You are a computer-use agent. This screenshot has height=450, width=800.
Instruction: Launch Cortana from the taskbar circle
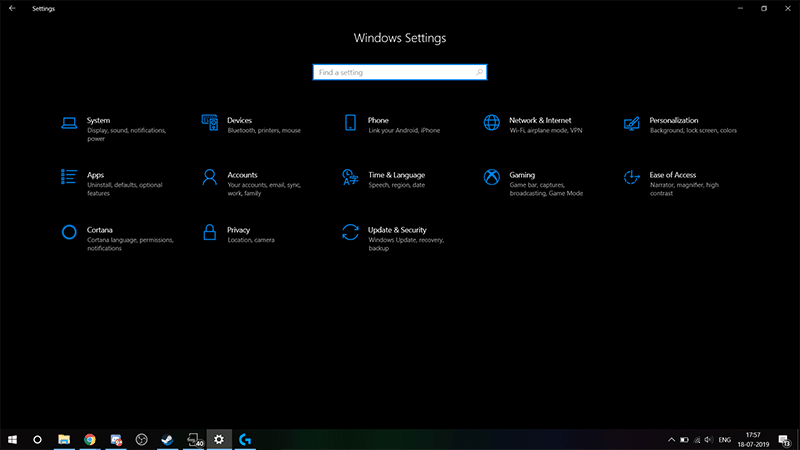click(x=37, y=439)
